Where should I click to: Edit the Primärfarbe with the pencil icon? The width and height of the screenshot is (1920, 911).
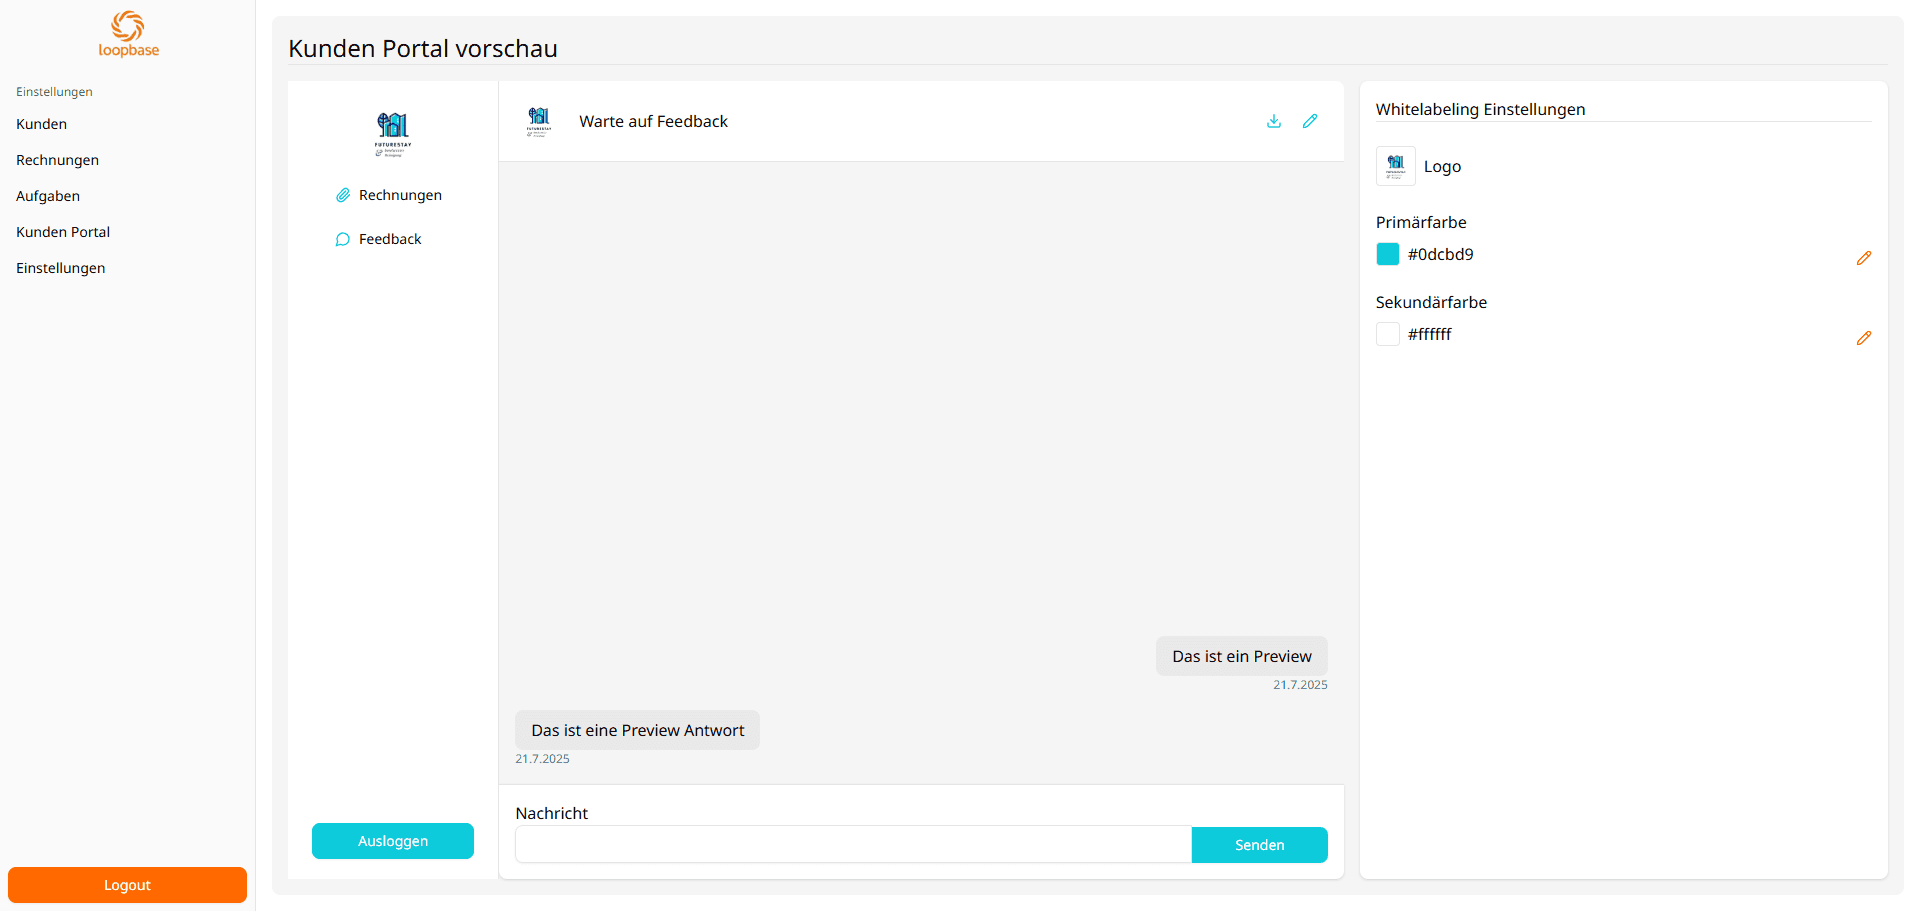point(1863,258)
